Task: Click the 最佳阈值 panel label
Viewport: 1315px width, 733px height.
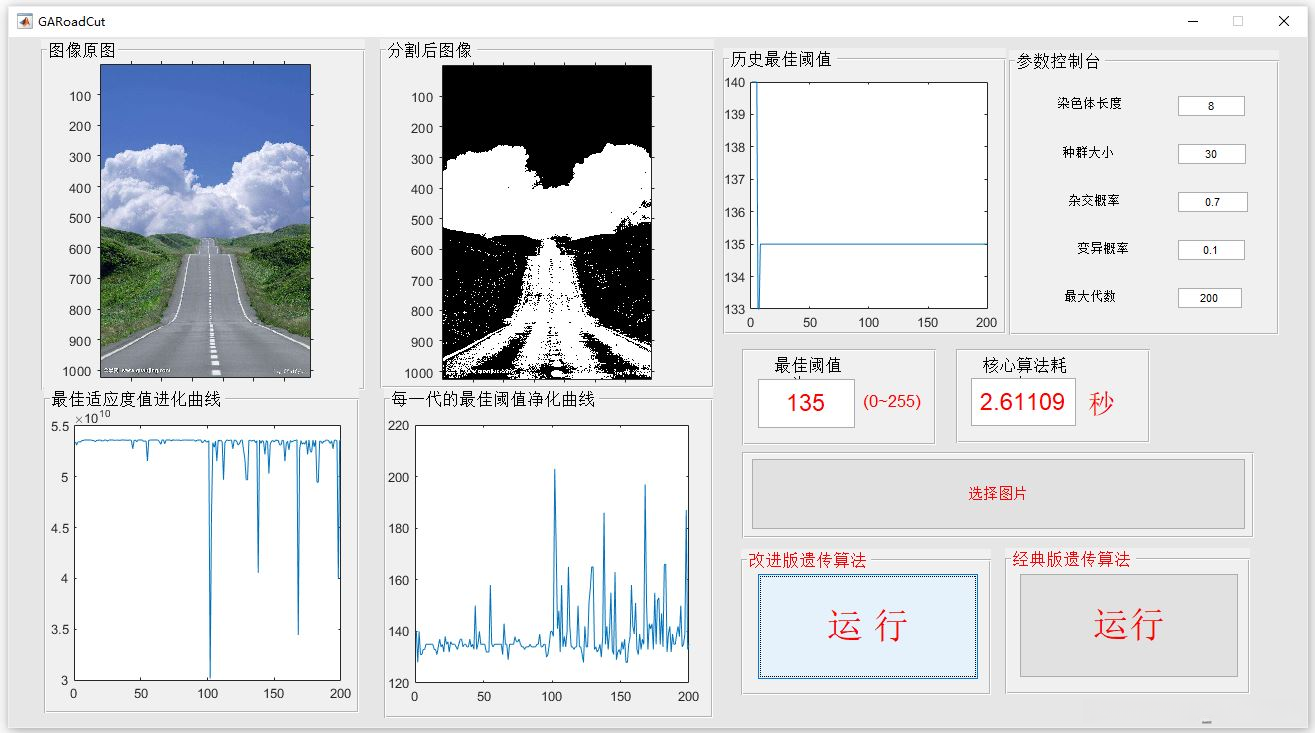Action: click(808, 366)
